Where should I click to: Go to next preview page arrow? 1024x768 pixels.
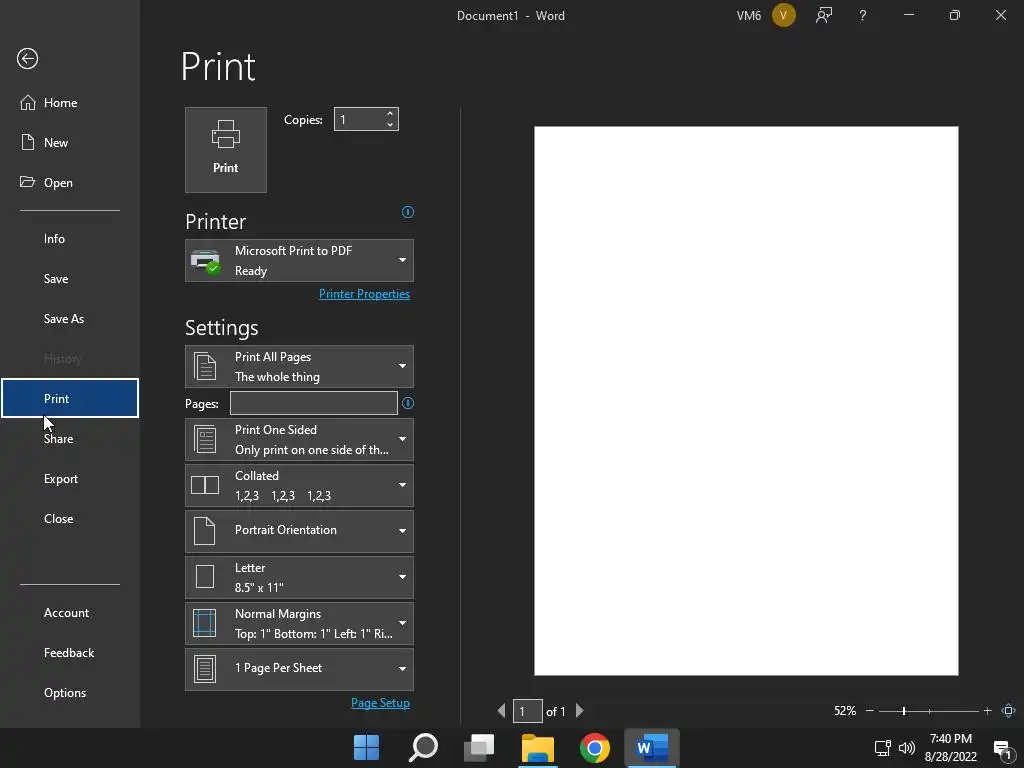tap(579, 711)
